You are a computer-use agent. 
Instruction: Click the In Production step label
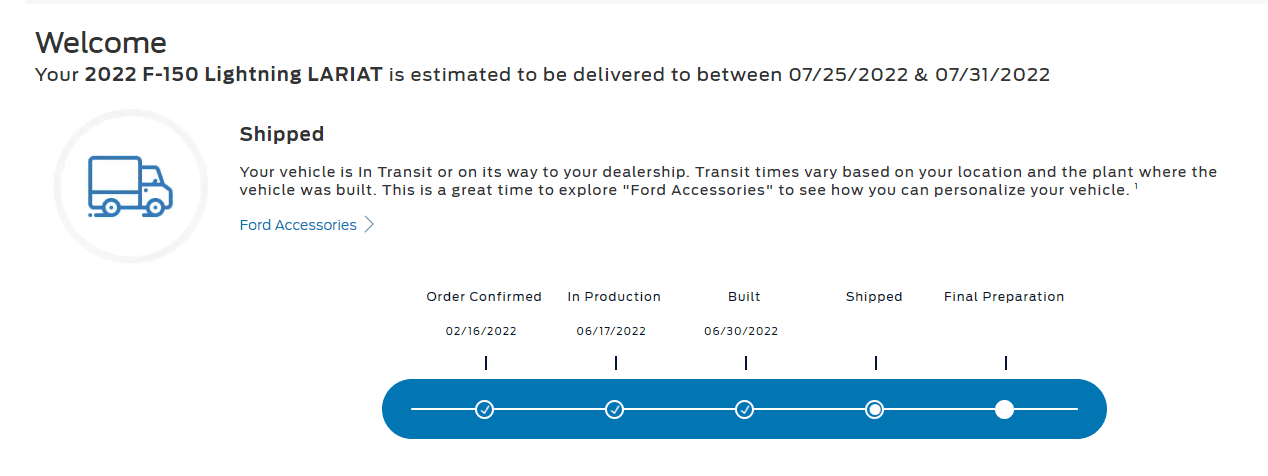[614, 297]
